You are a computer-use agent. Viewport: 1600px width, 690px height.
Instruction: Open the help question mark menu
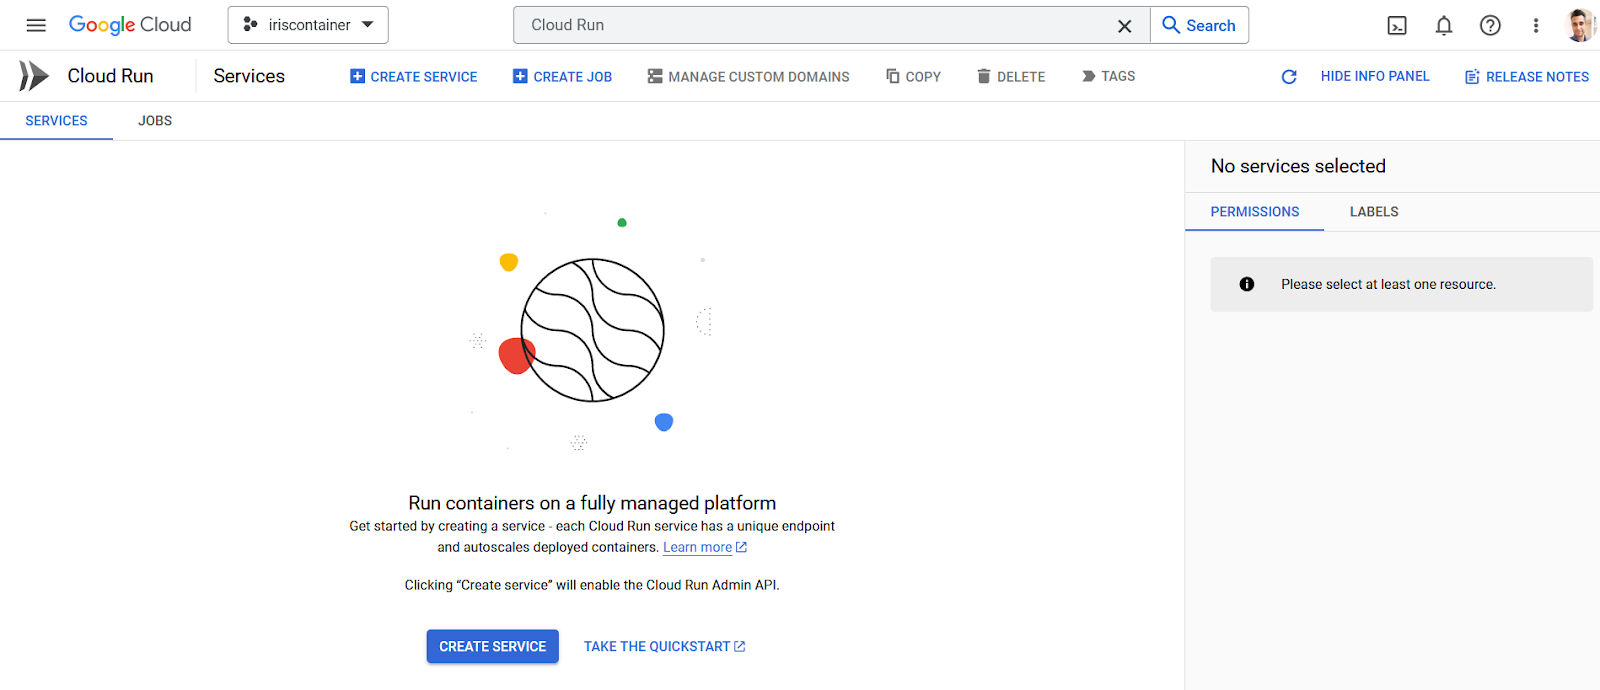tap(1490, 26)
